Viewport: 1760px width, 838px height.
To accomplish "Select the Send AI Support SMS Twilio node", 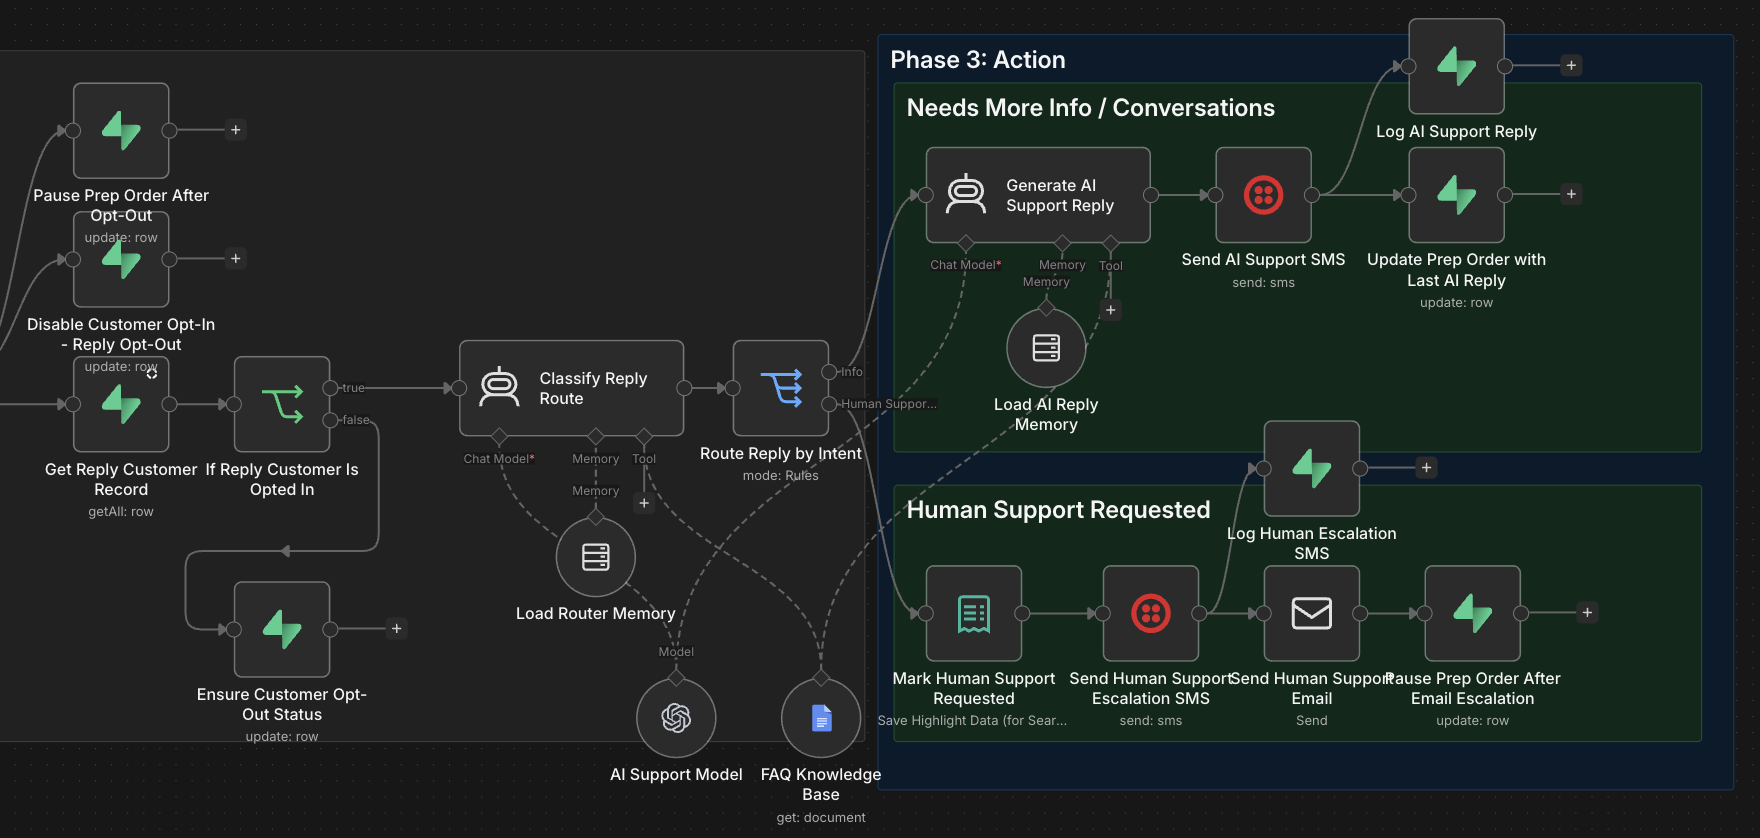I will (1263, 195).
